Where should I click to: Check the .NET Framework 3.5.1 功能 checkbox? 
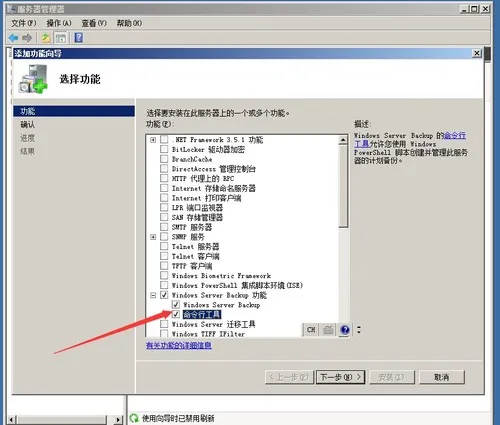pos(164,139)
